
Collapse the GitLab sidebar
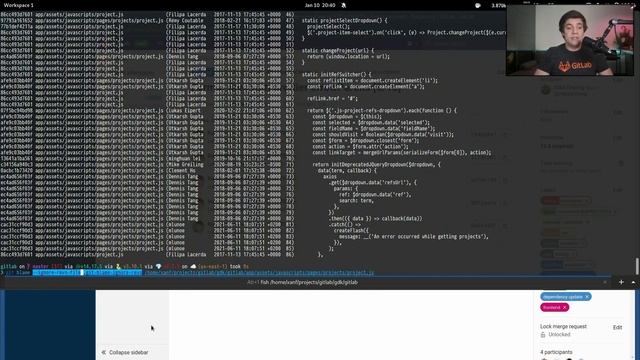(x=125, y=352)
